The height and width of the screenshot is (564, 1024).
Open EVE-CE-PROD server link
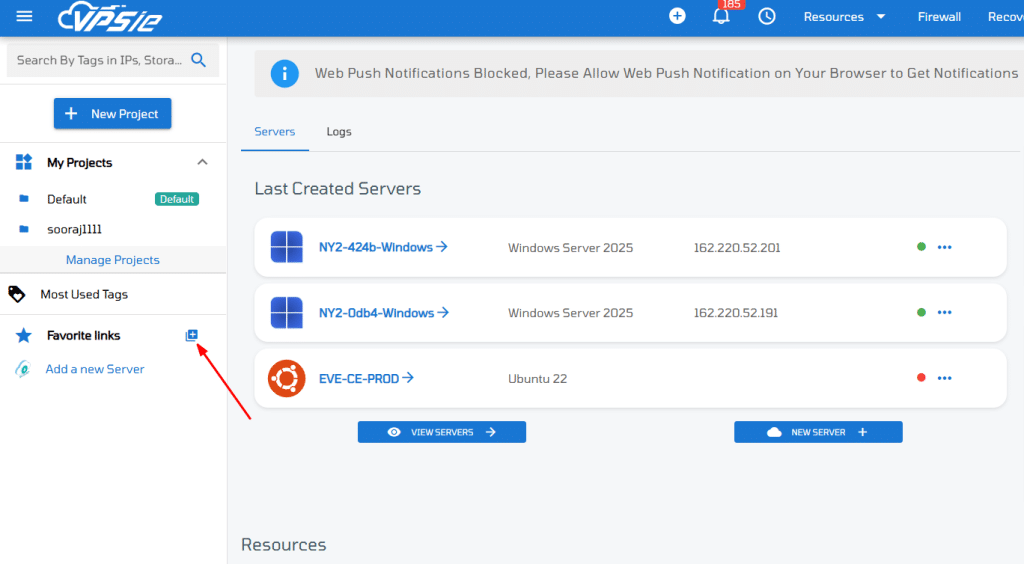[366, 378]
